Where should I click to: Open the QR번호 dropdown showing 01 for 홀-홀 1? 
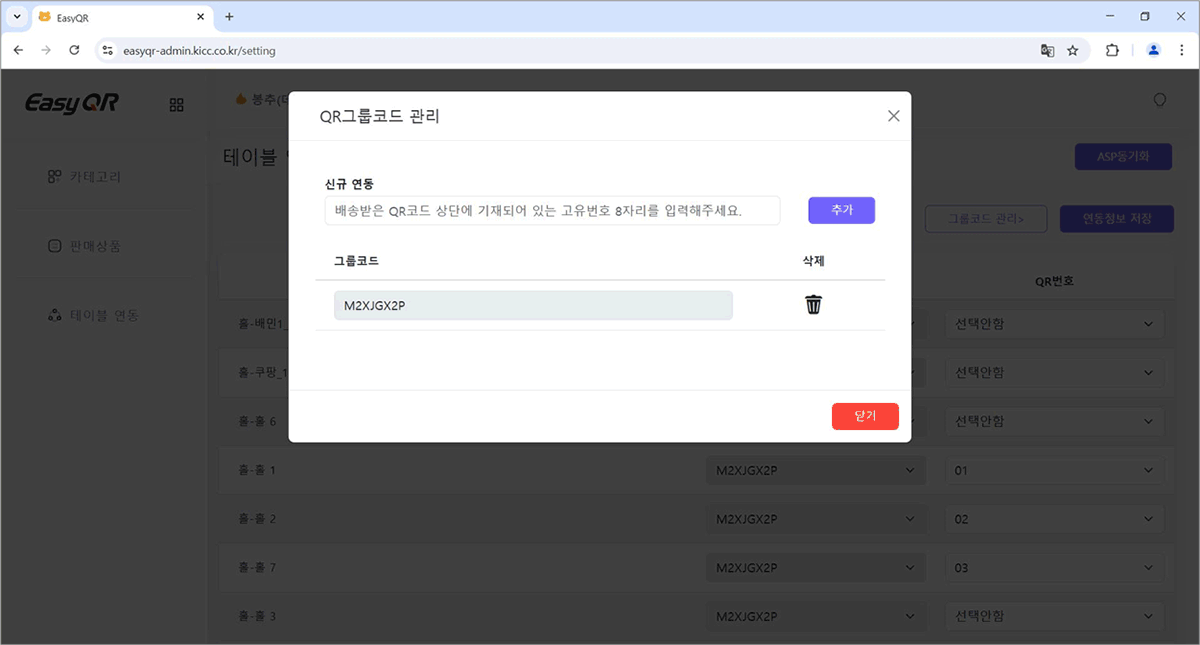pyautogui.click(x=1054, y=469)
